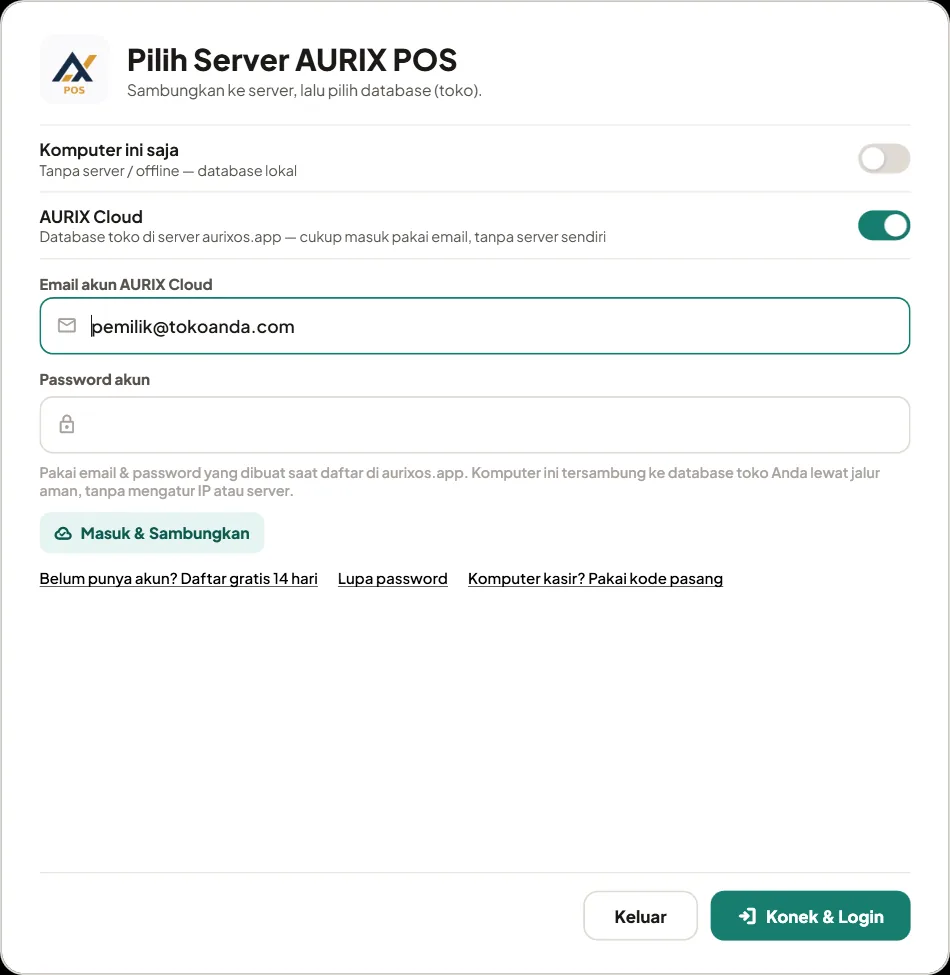This screenshot has height=975, width=950.
Task: Click the Email akun AURIX Cloud label
Action: (x=126, y=284)
